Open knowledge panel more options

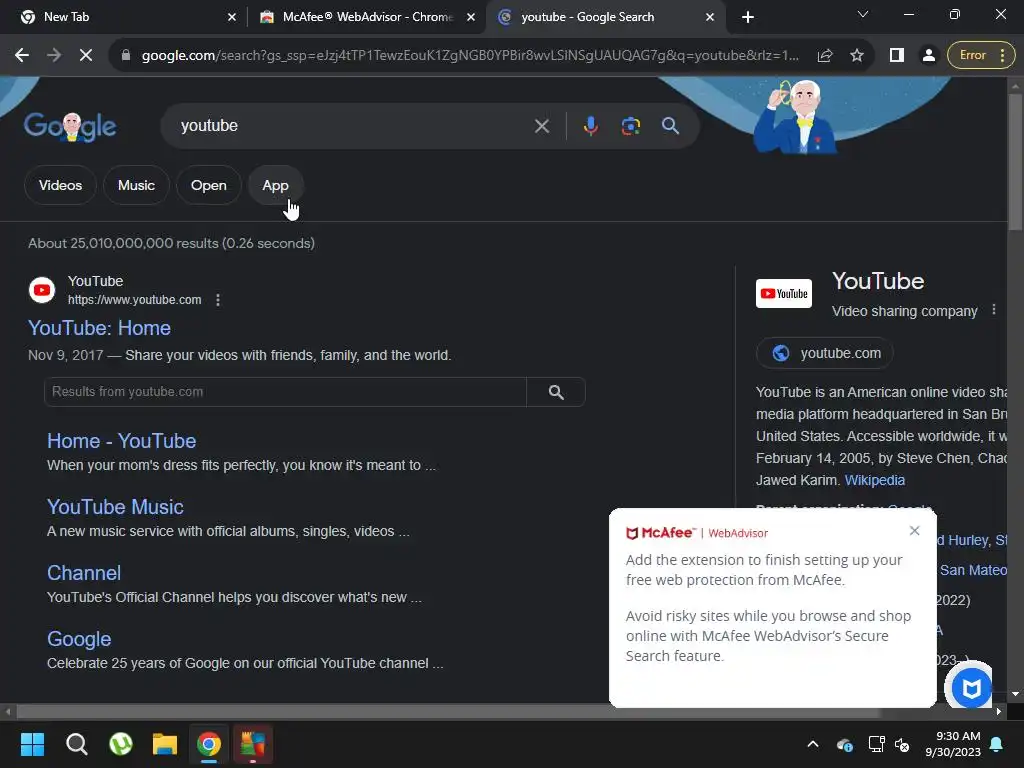993,310
